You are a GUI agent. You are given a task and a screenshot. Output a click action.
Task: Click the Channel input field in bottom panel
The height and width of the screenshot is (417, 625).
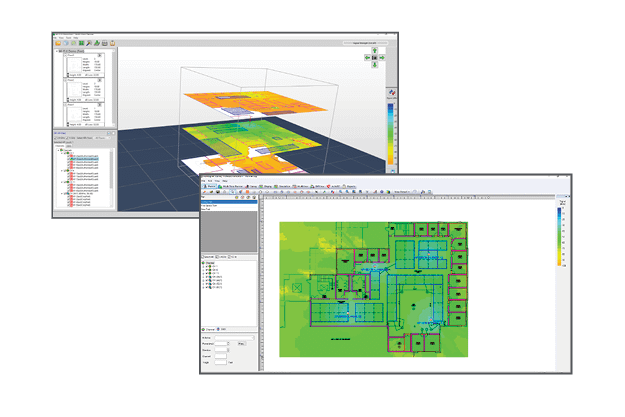(220, 354)
